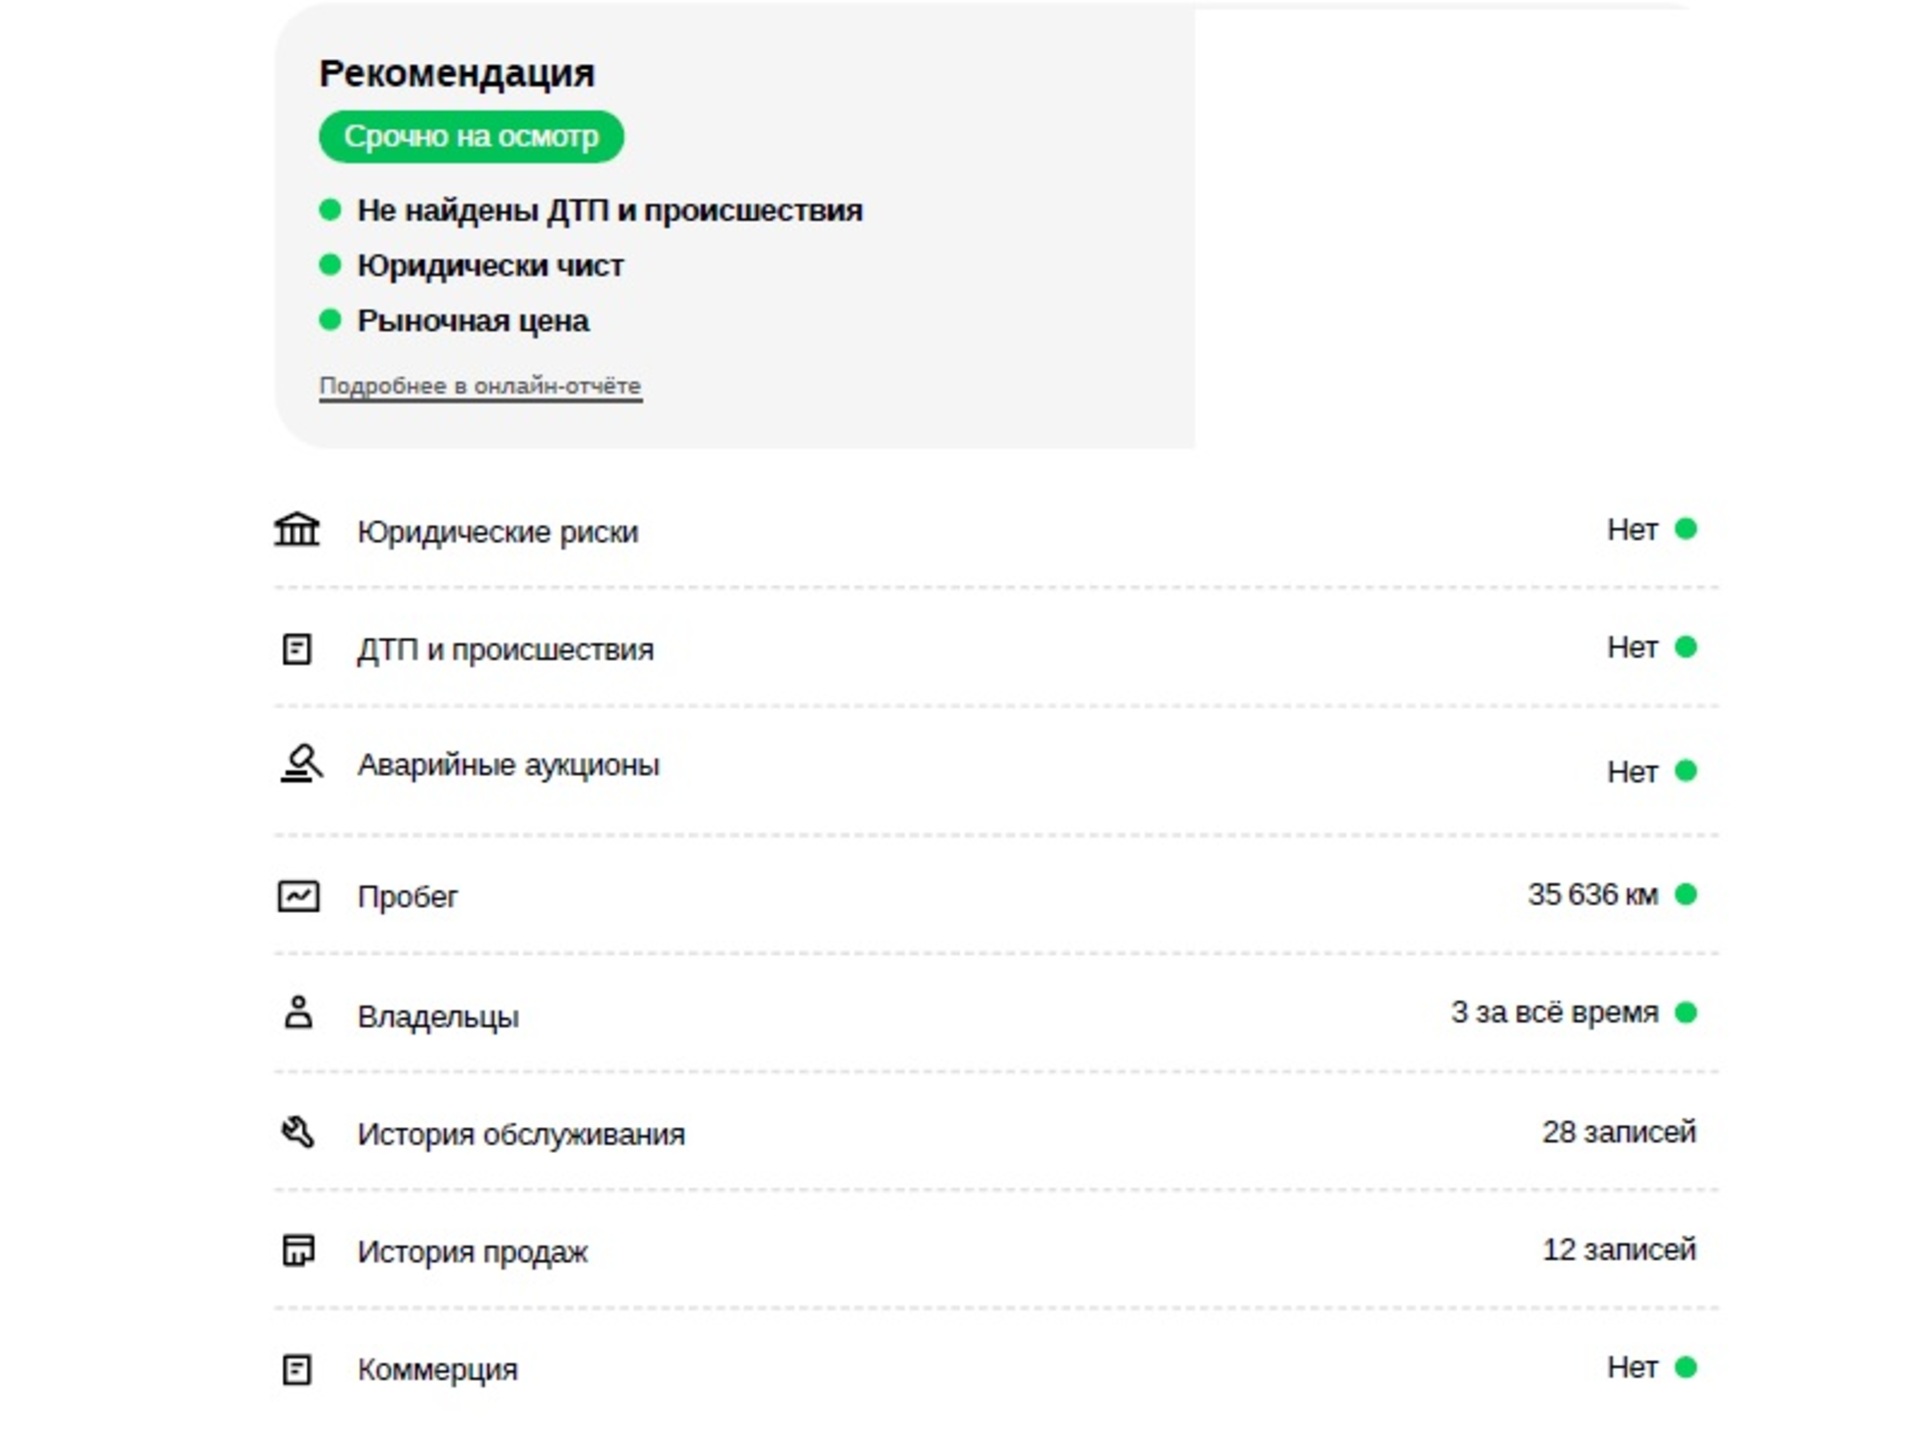Click the green dot beside Аварийные аукционы status
The height and width of the screenshot is (1440, 1920).
[1686, 771]
